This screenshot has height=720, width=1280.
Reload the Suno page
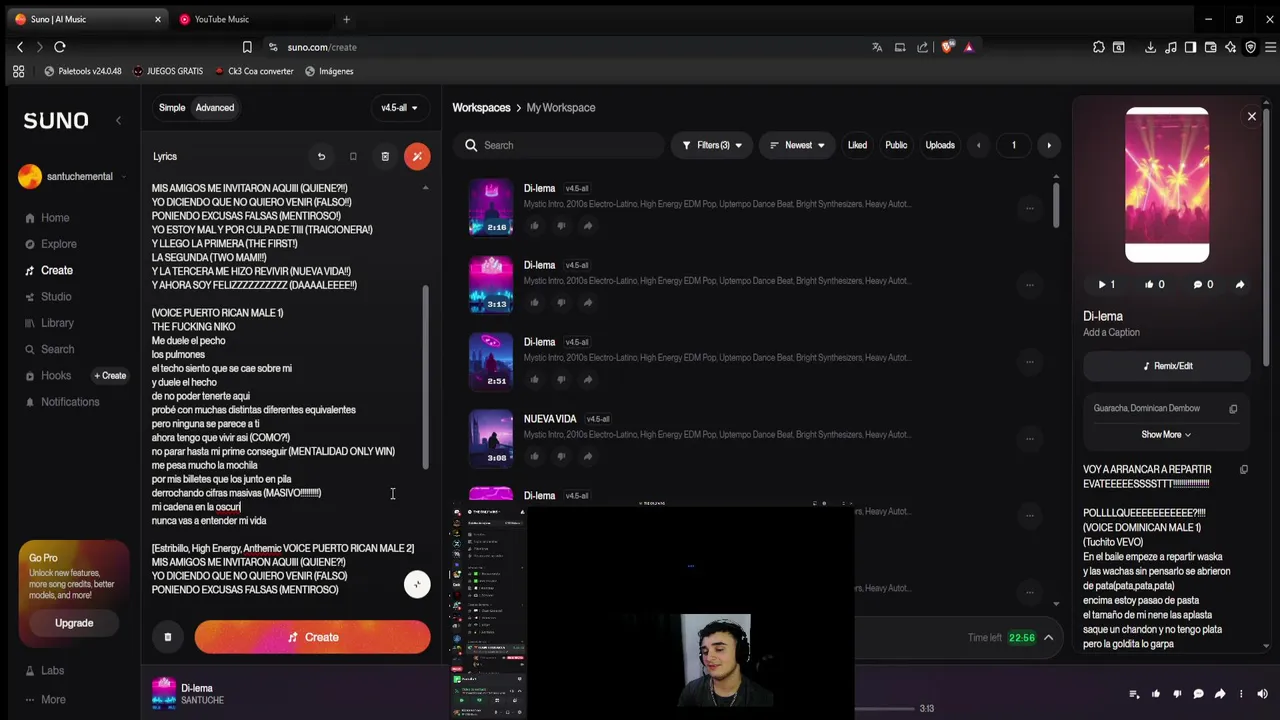[x=60, y=47]
